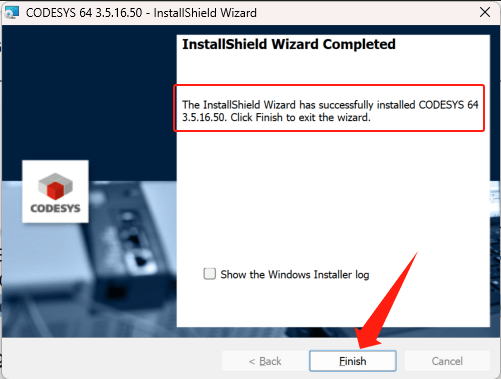501x379 pixels.
Task: Click the installer icon in the title bar
Action: (x=12, y=13)
